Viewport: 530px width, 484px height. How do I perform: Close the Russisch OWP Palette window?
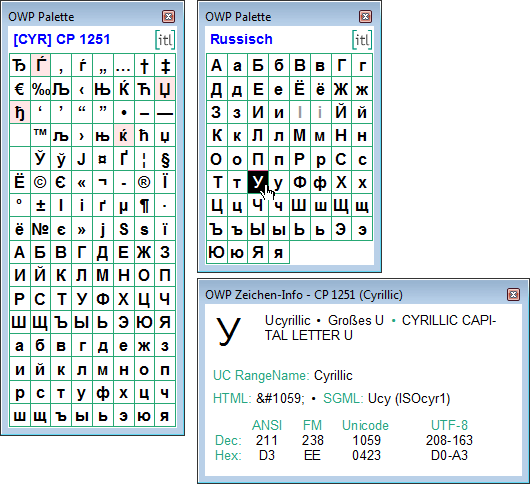coord(365,17)
